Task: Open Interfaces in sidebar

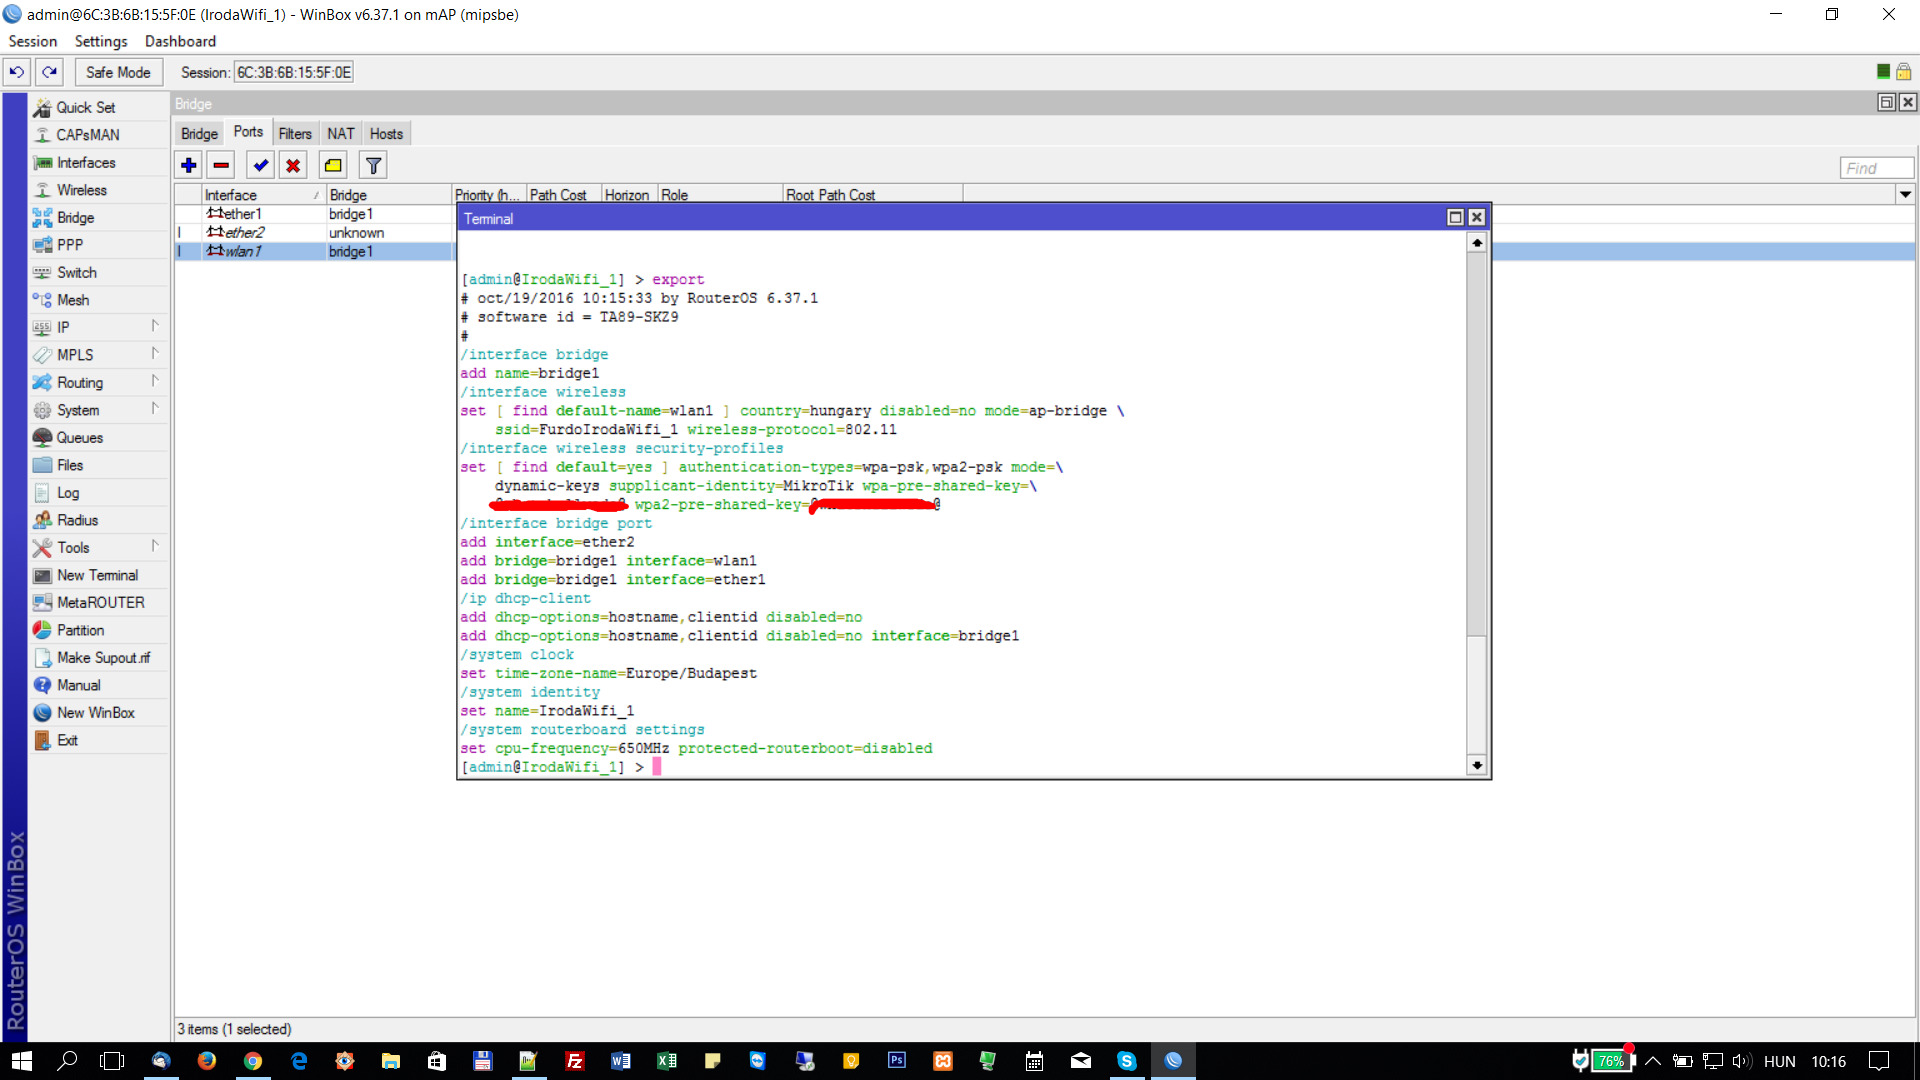Action: (86, 163)
